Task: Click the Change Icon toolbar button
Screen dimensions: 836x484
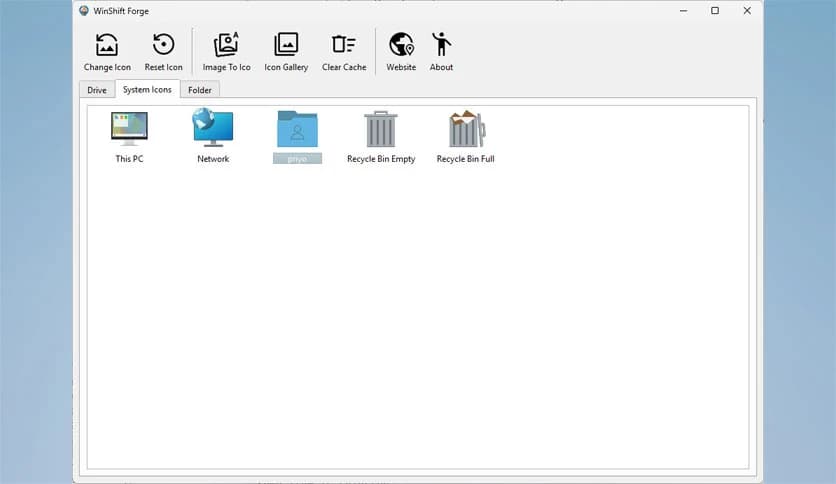Action: (x=107, y=52)
